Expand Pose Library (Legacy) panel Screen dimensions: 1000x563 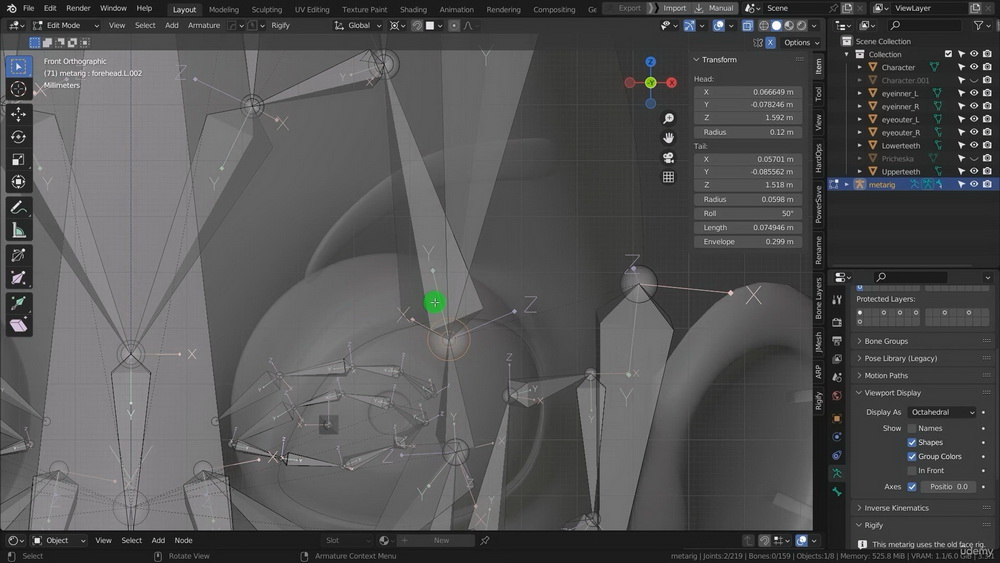901,358
